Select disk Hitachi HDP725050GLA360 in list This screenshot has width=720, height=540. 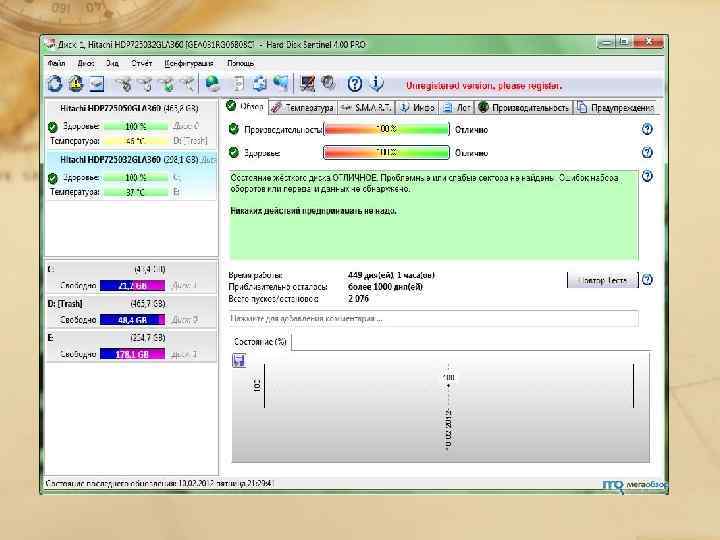[x=131, y=125]
